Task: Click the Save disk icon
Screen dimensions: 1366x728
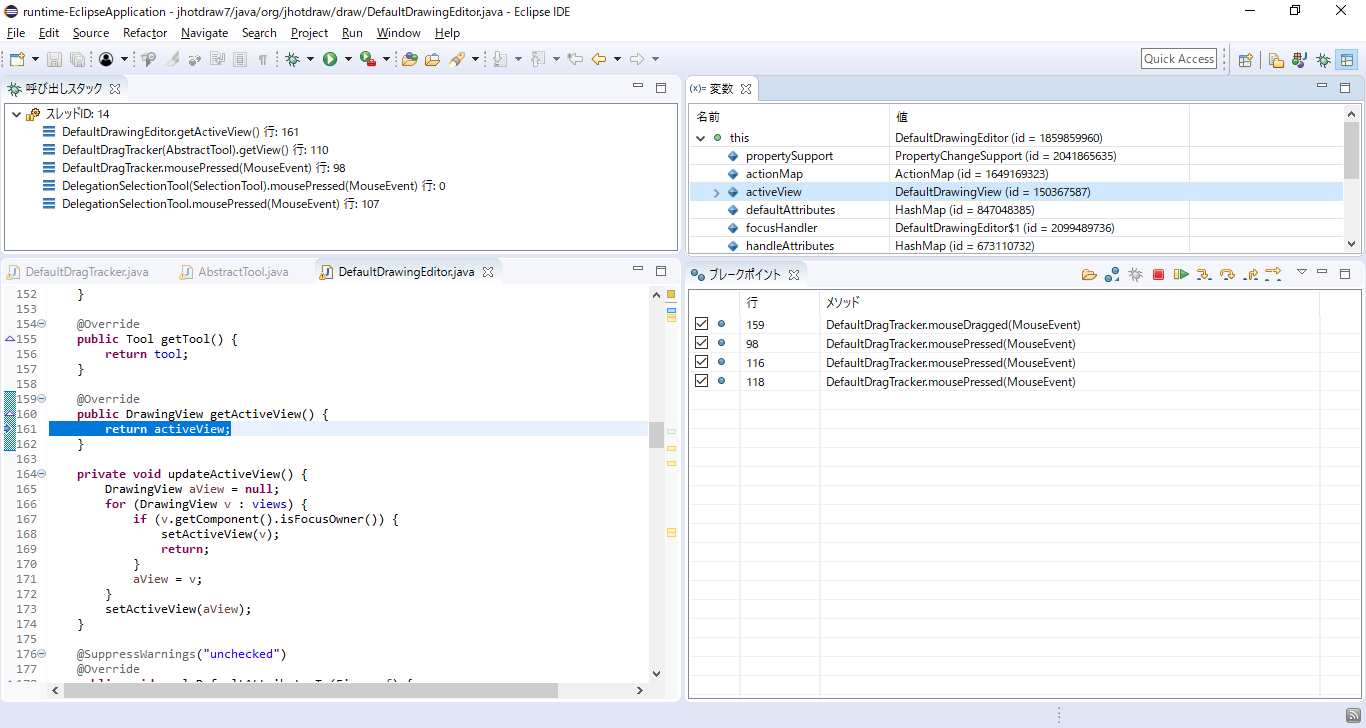Action: point(55,59)
